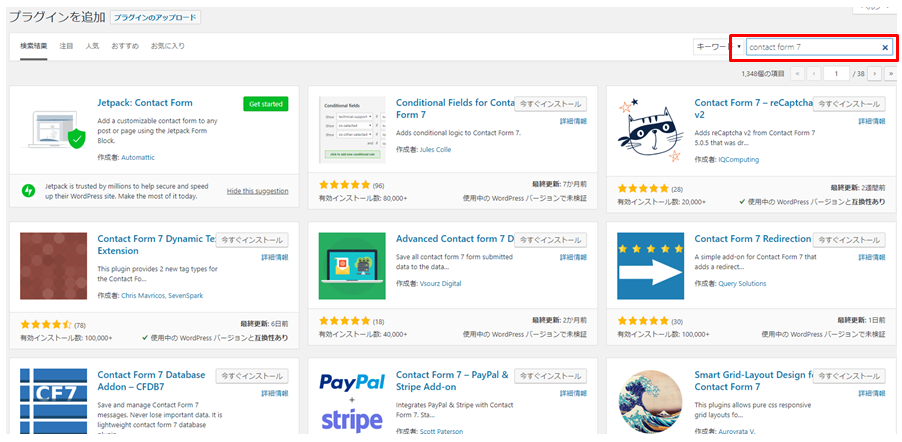Go to next page of results
Screen dimensions: 902x442
tap(875, 74)
